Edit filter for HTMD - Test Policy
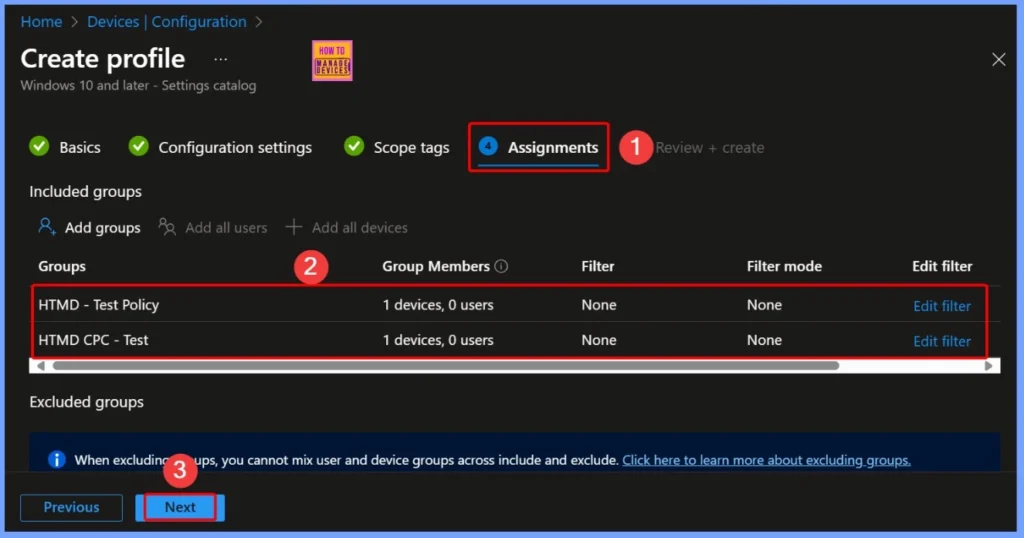Screen dimensions: 1024x538 941,306
